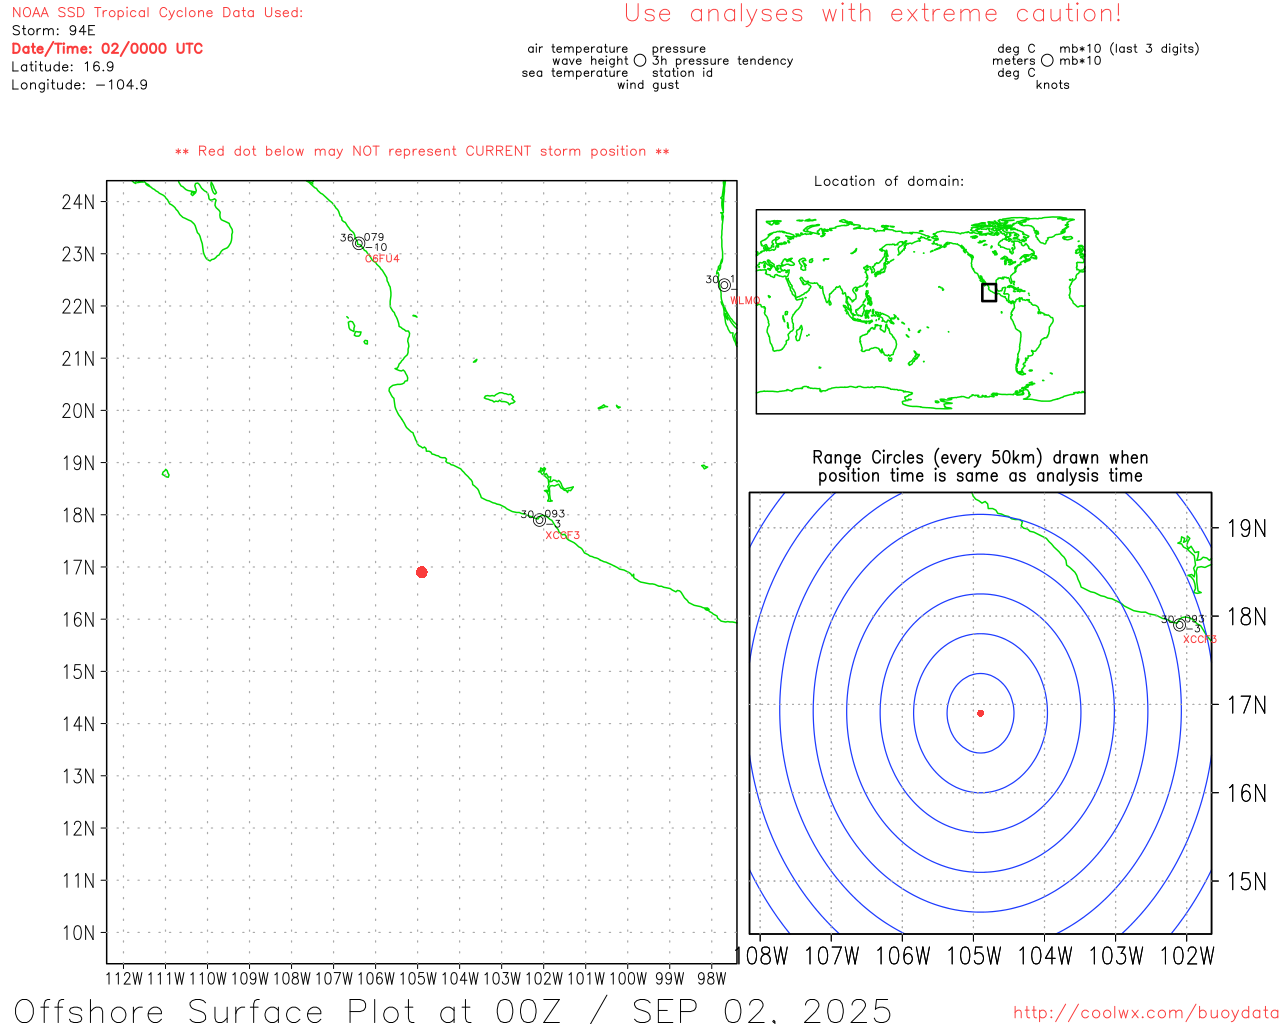Select station WLMO circle marker
Screen dimensions: 1280x1024
coord(724,285)
